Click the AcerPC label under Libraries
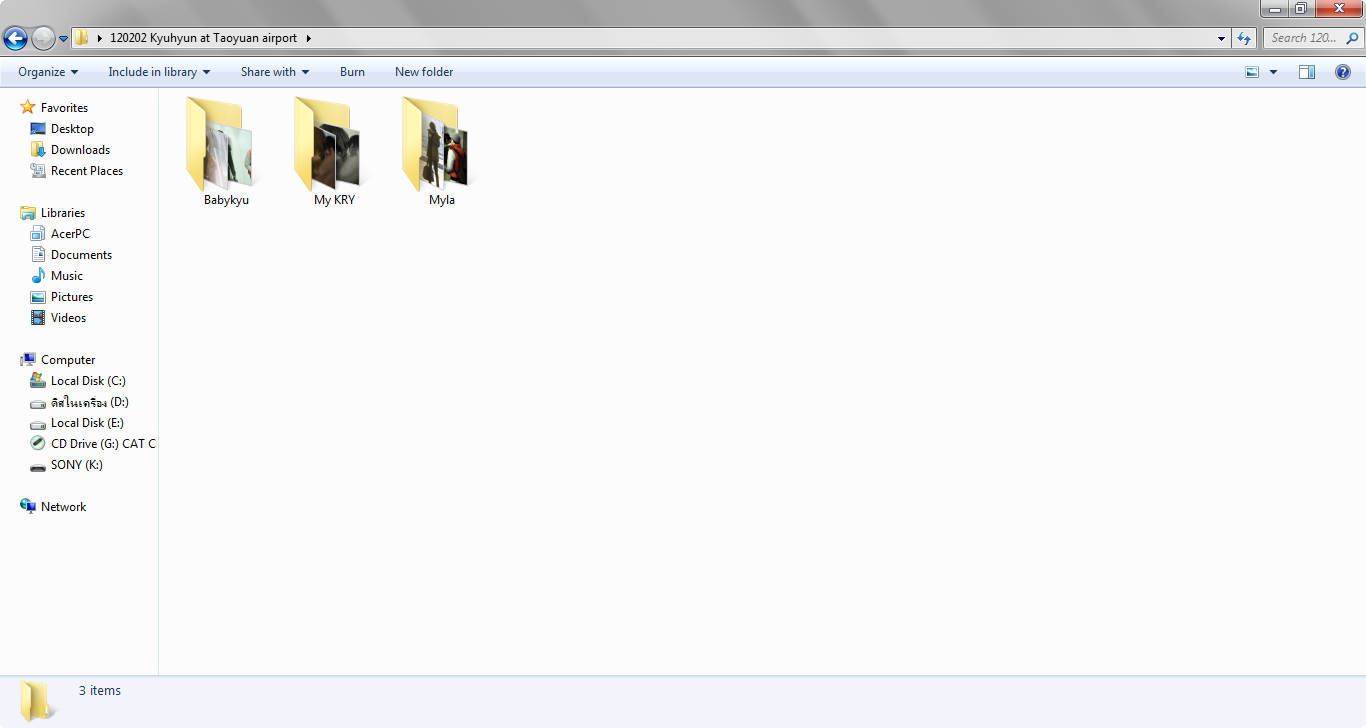 (70, 234)
